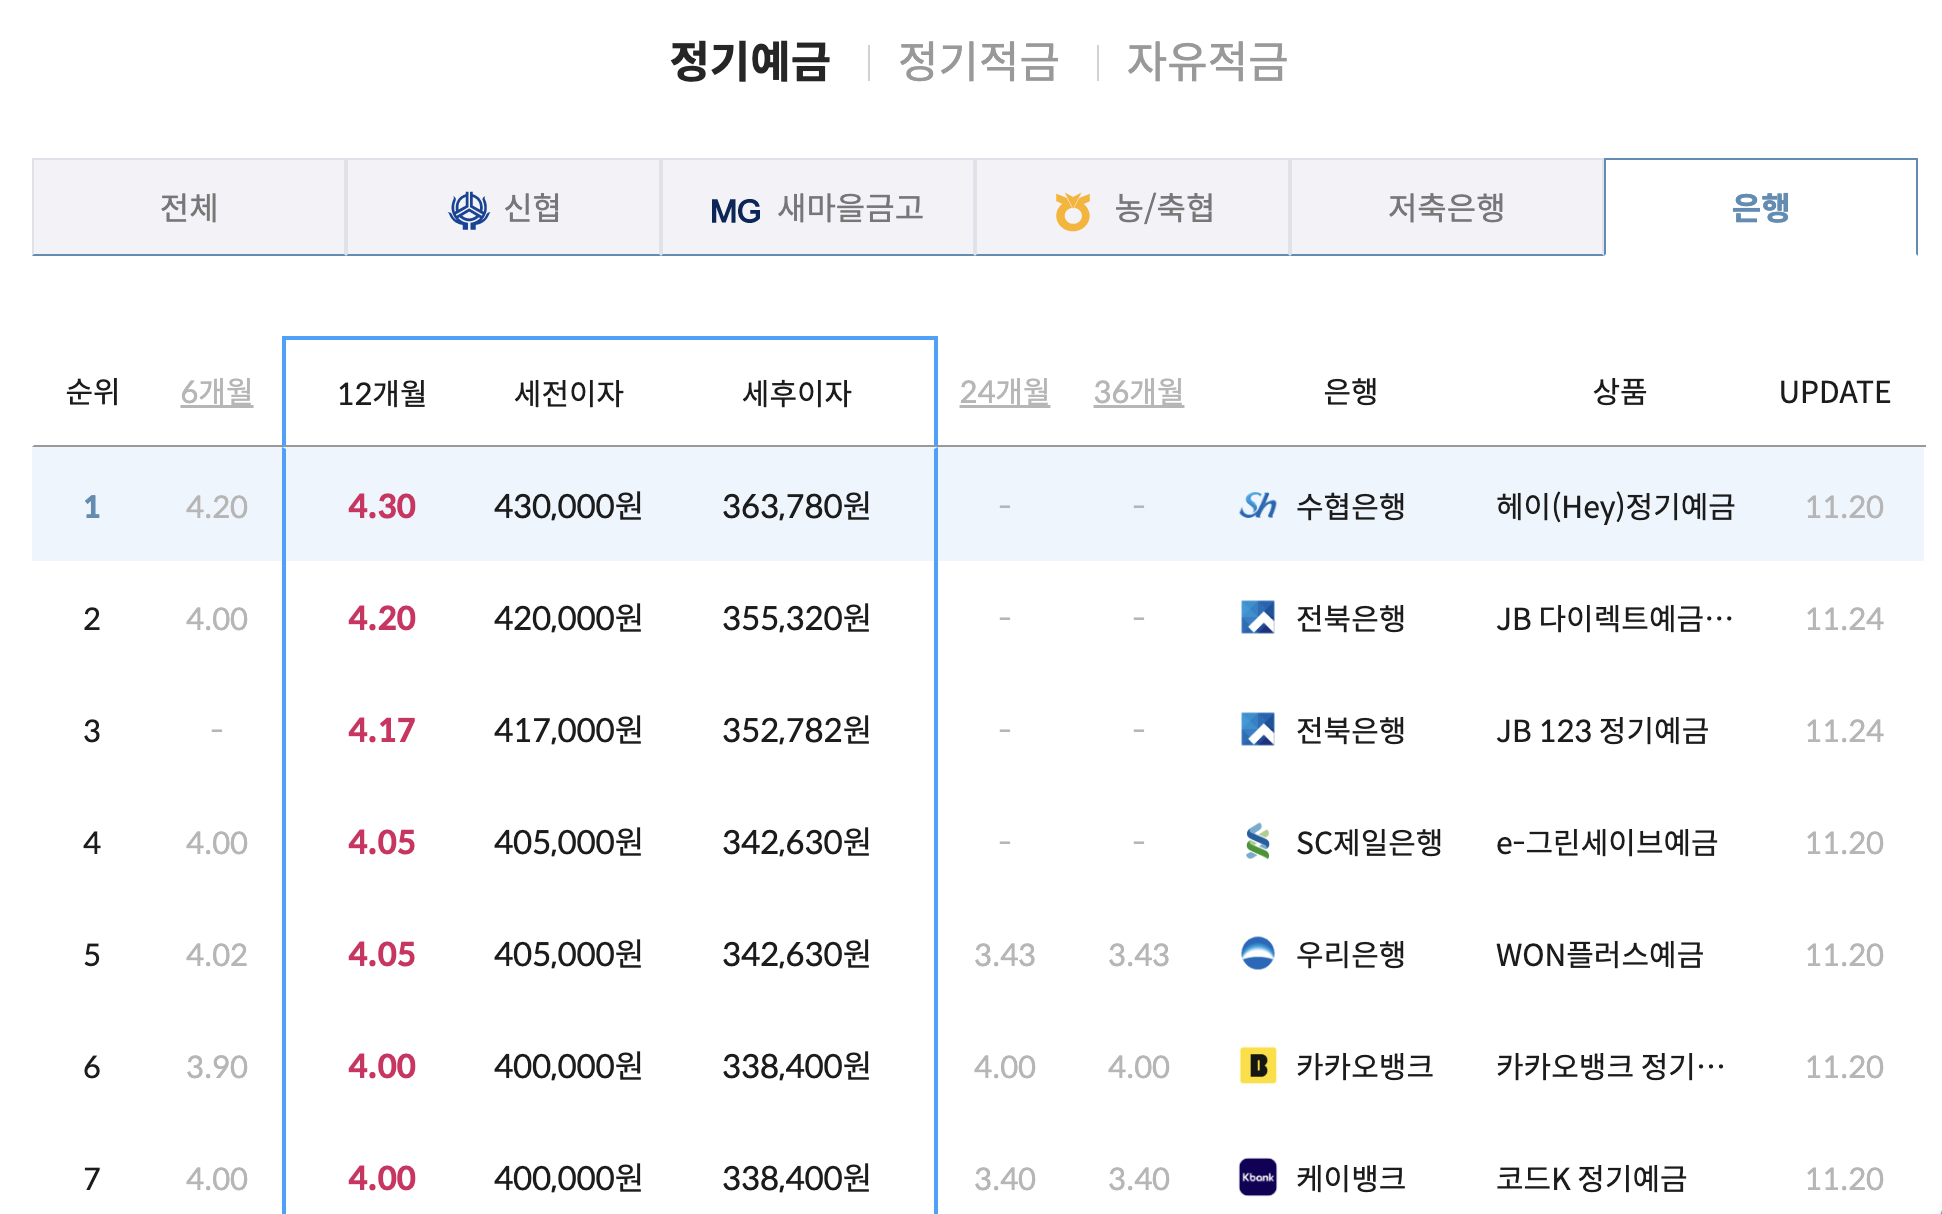Click the 카카오뱅크 yellow B logo
1942x1214 pixels.
pos(1257,1066)
